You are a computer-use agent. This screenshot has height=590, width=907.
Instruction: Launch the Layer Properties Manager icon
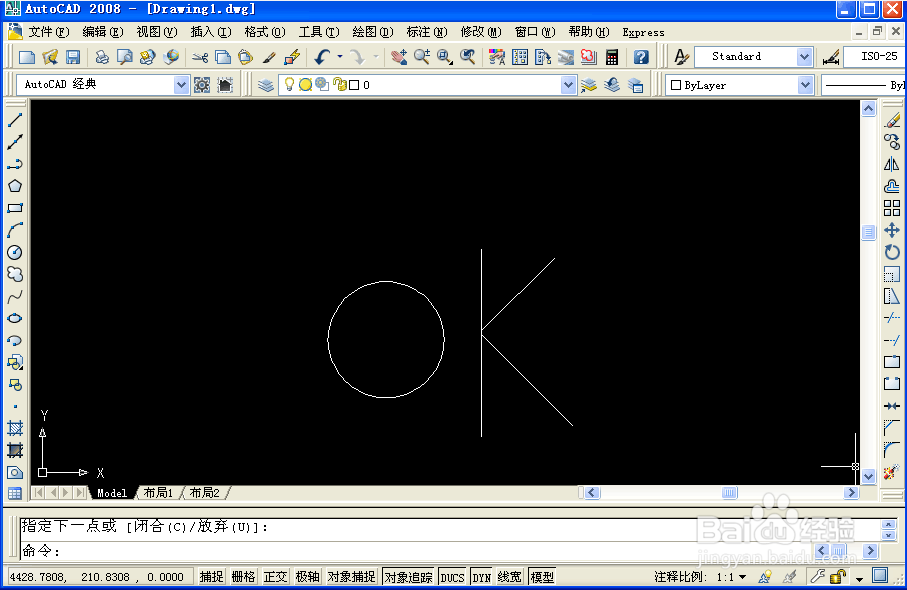click(265, 85)
